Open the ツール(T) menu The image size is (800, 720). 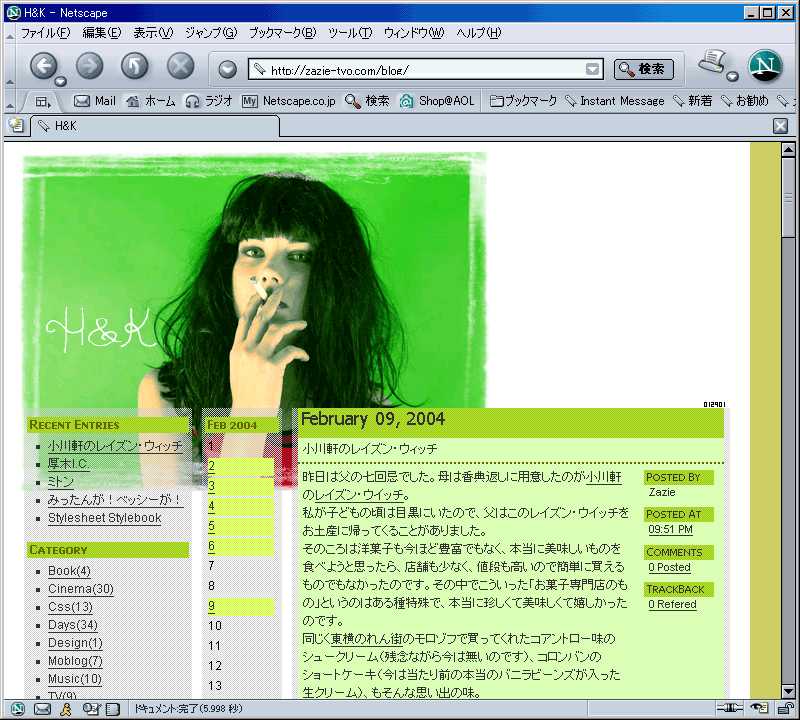point(350,33)
